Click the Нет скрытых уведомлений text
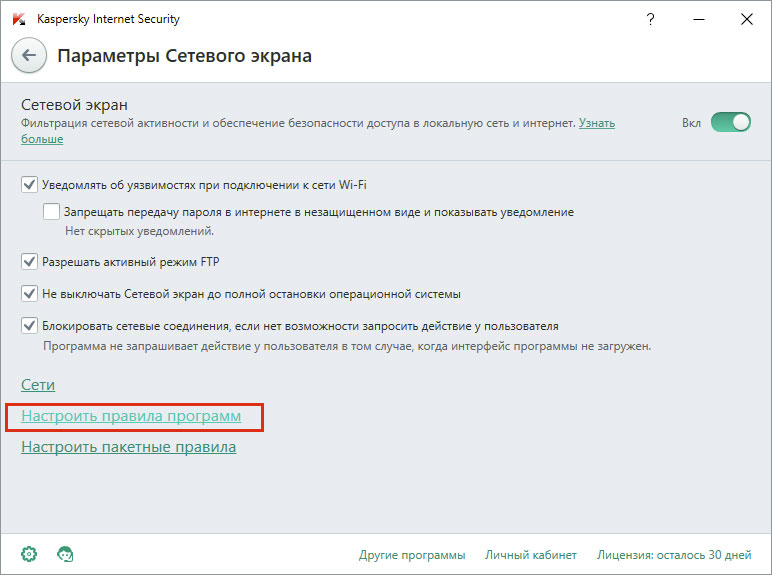 click(x=139, y=231)
